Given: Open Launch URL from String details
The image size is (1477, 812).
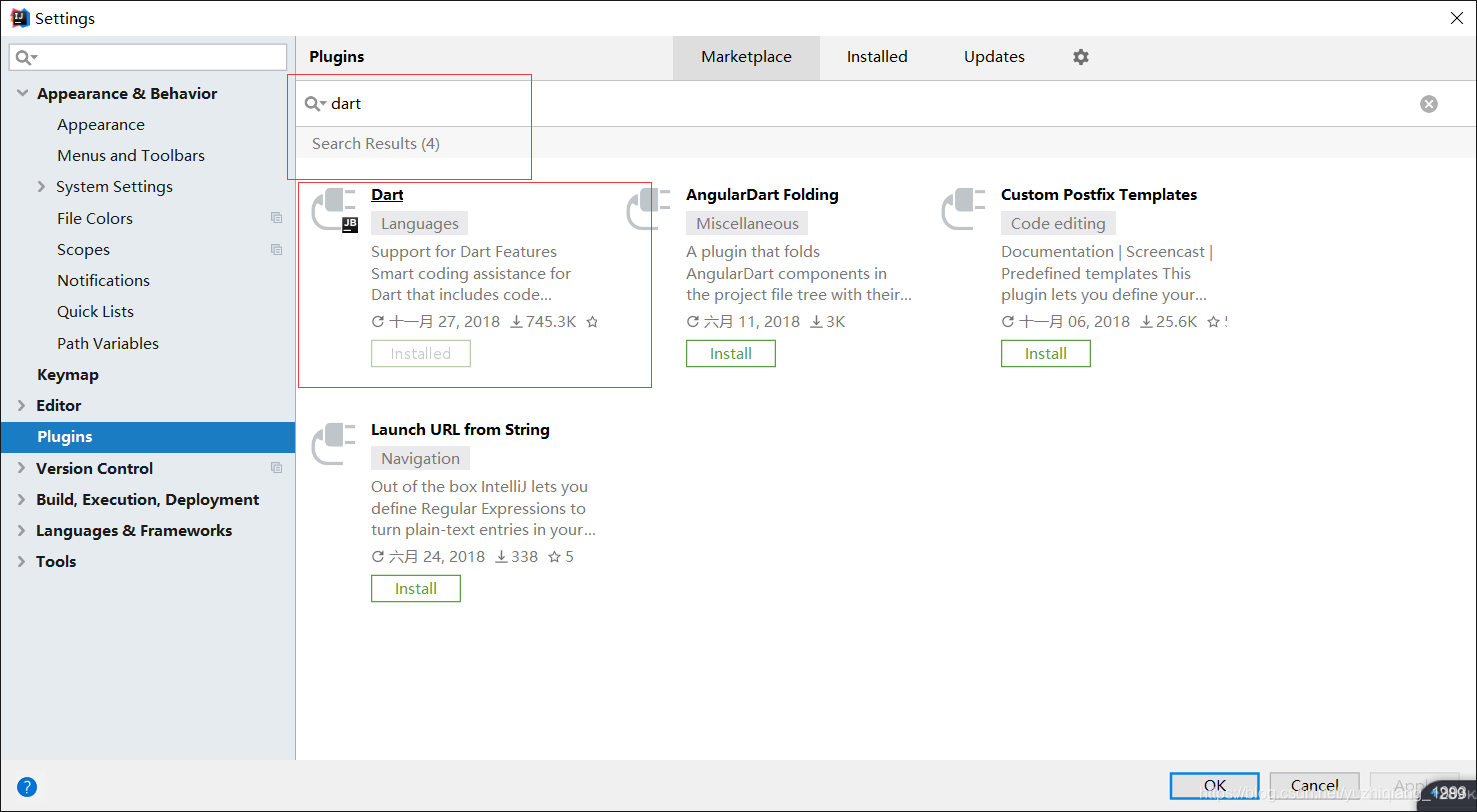Looking at the screenshot, I should pyautogui.click(x=460, y=430).
